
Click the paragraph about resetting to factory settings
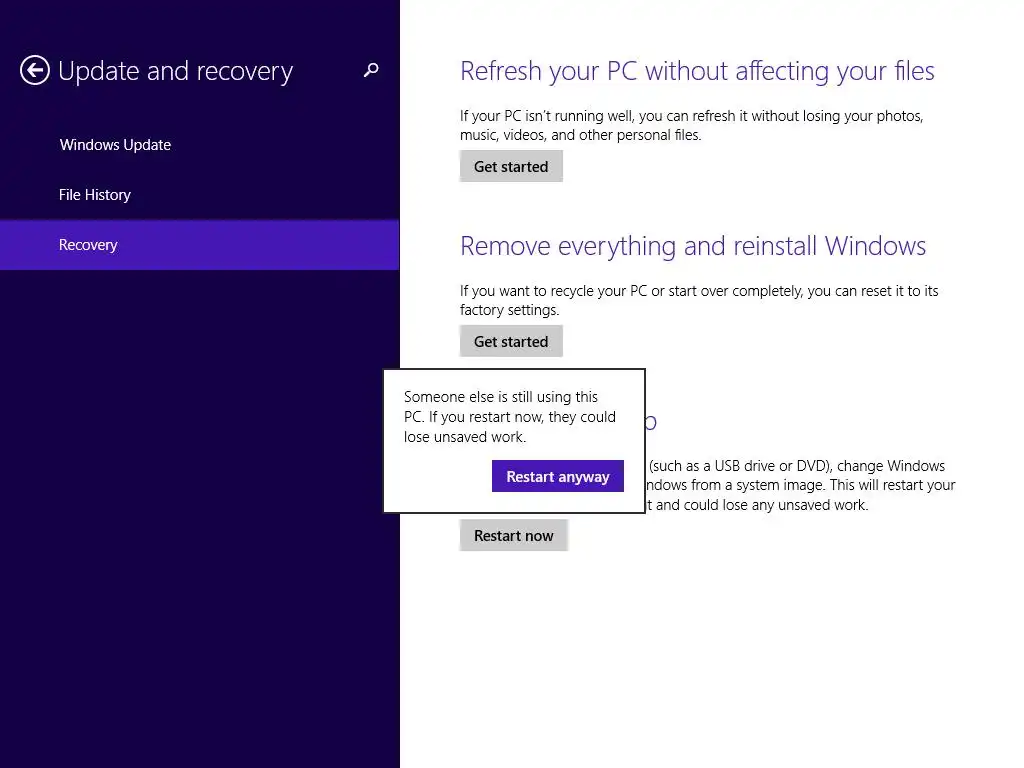point(699,300)
